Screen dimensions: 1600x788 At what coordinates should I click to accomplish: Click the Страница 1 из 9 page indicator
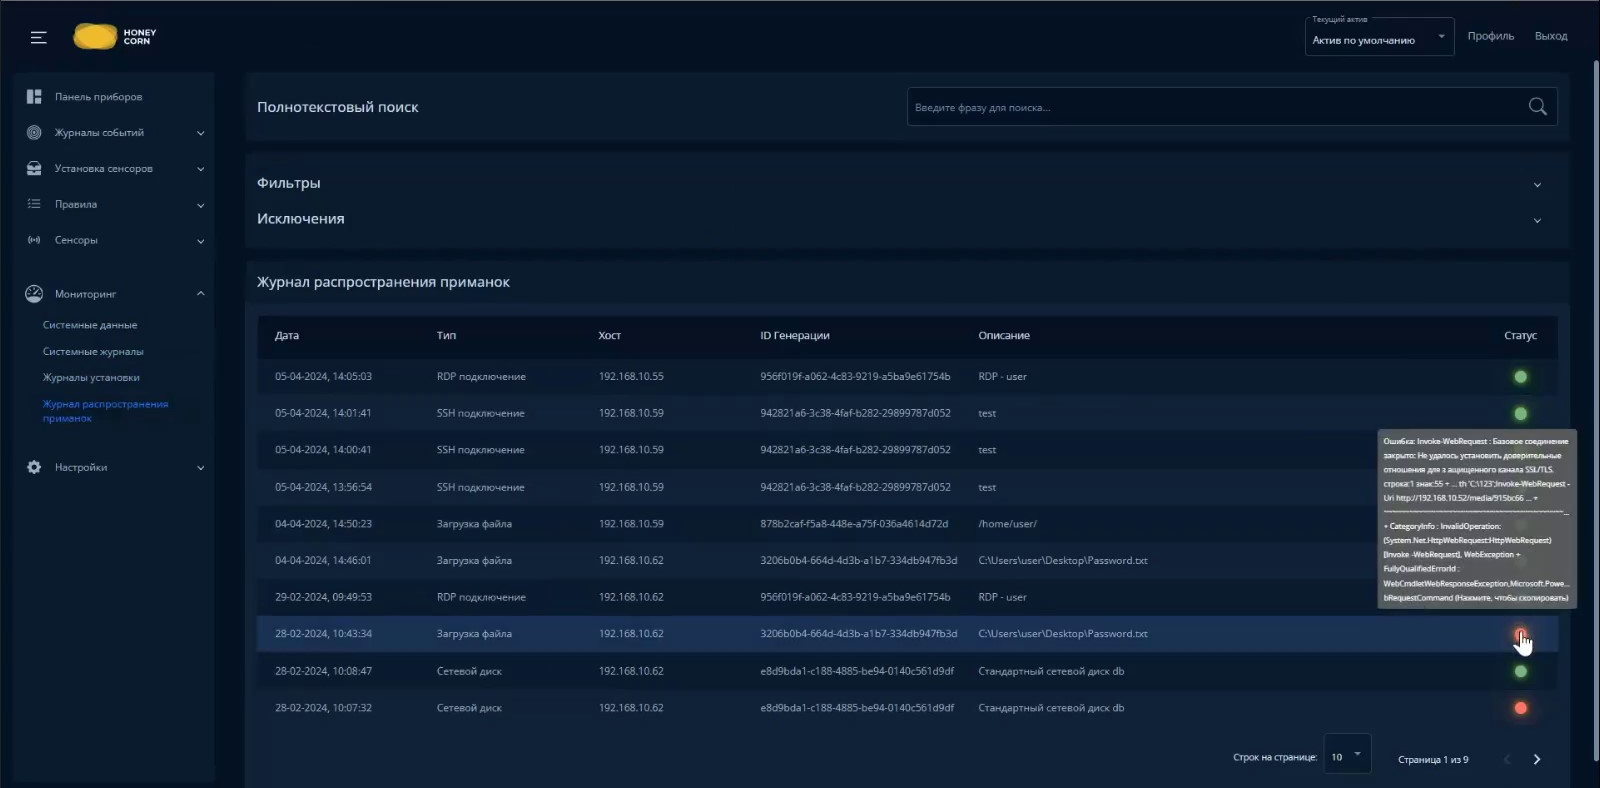[1433, 760]
